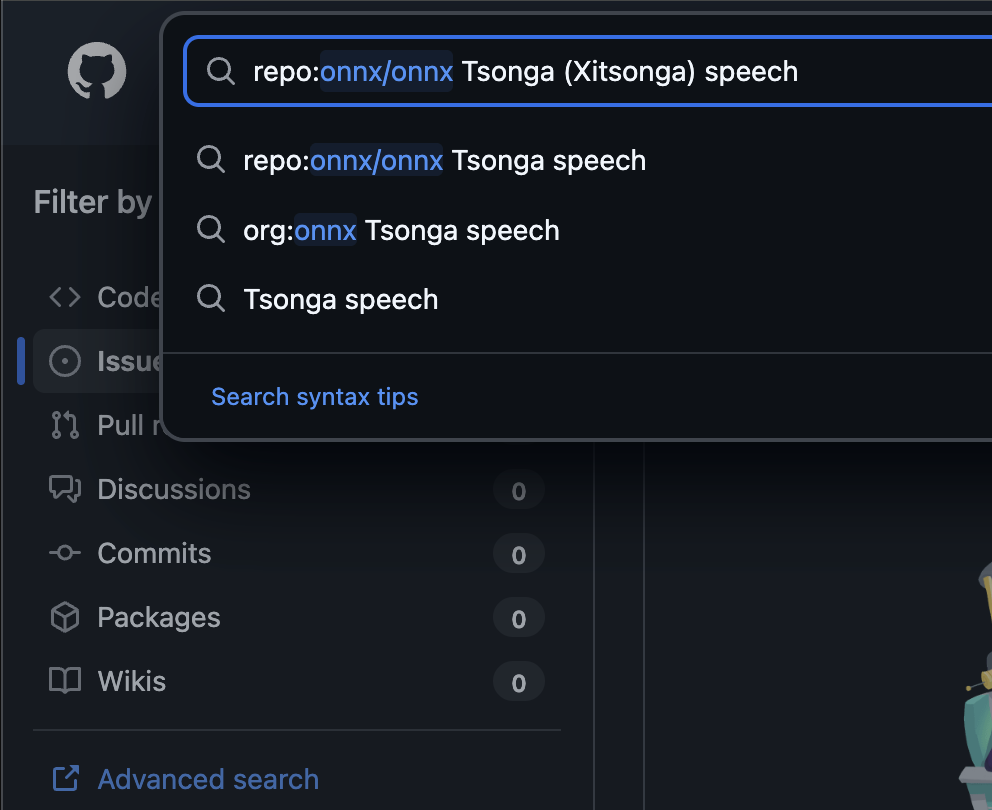Click the Wikis book icon
This screenshot has width=992, height=810.
[65, 682]
